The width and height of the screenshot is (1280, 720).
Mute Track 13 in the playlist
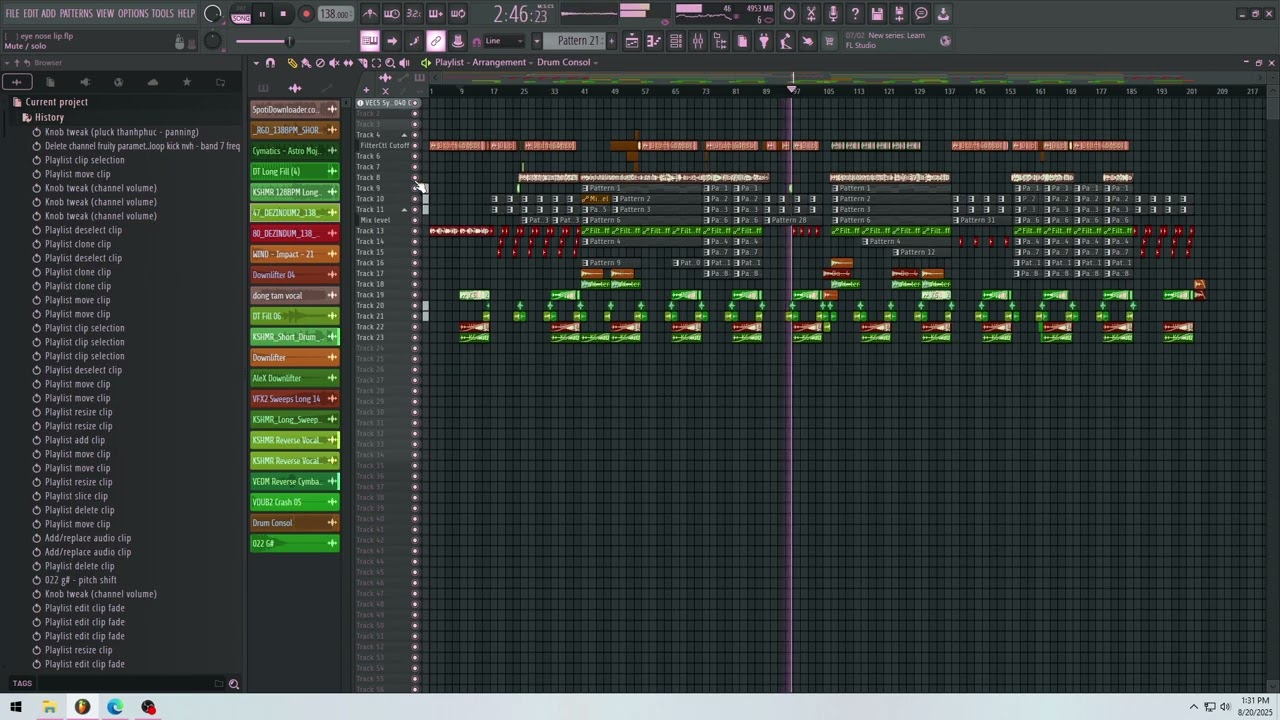click(x=415, y=231)
